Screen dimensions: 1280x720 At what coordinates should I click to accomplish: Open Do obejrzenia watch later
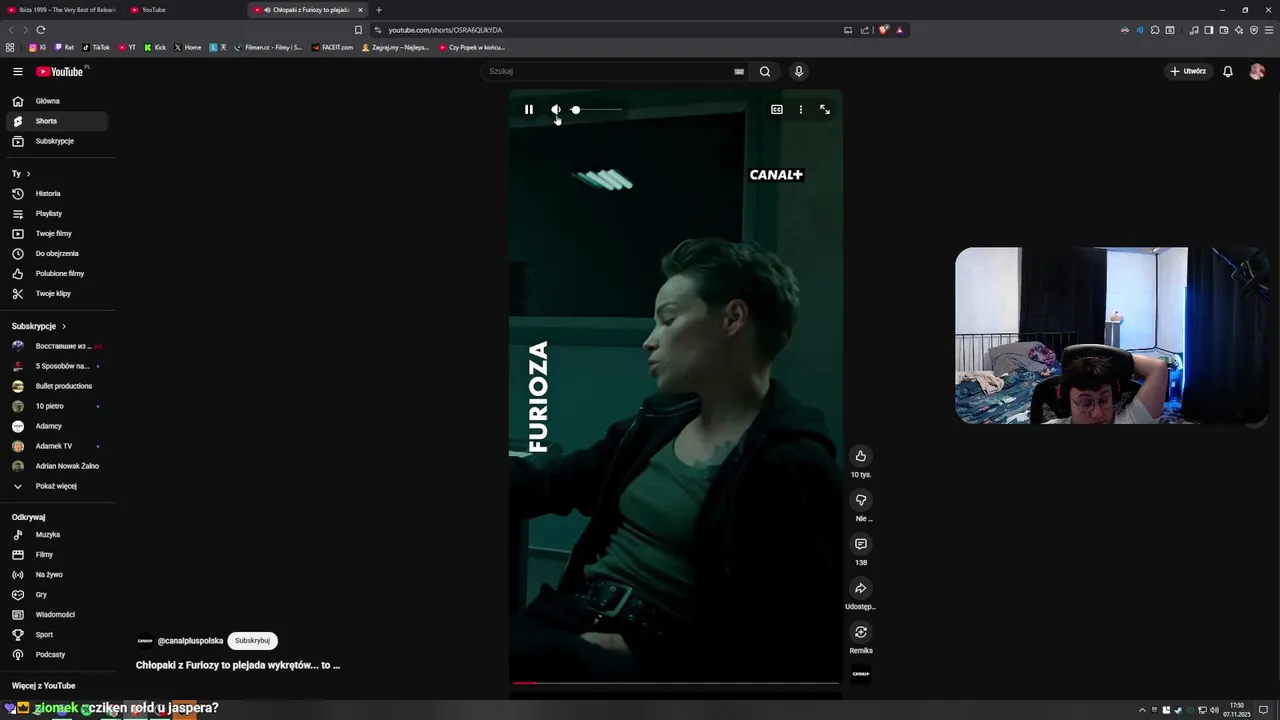click(x=57, y=253)
